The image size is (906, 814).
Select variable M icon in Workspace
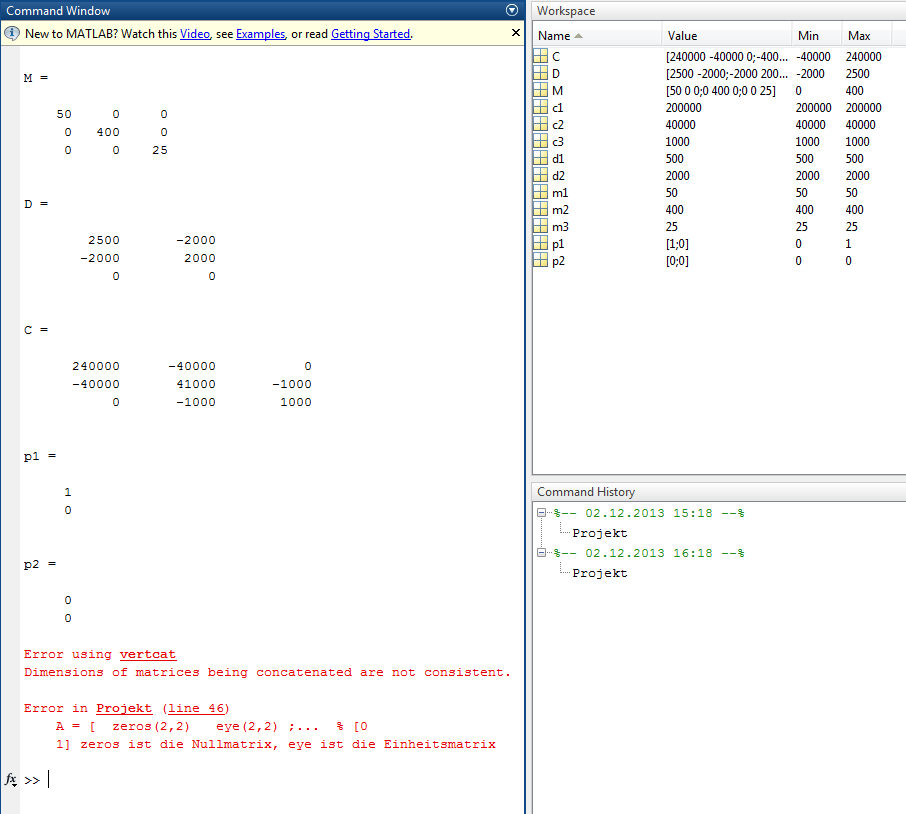(x=541, y=91)
